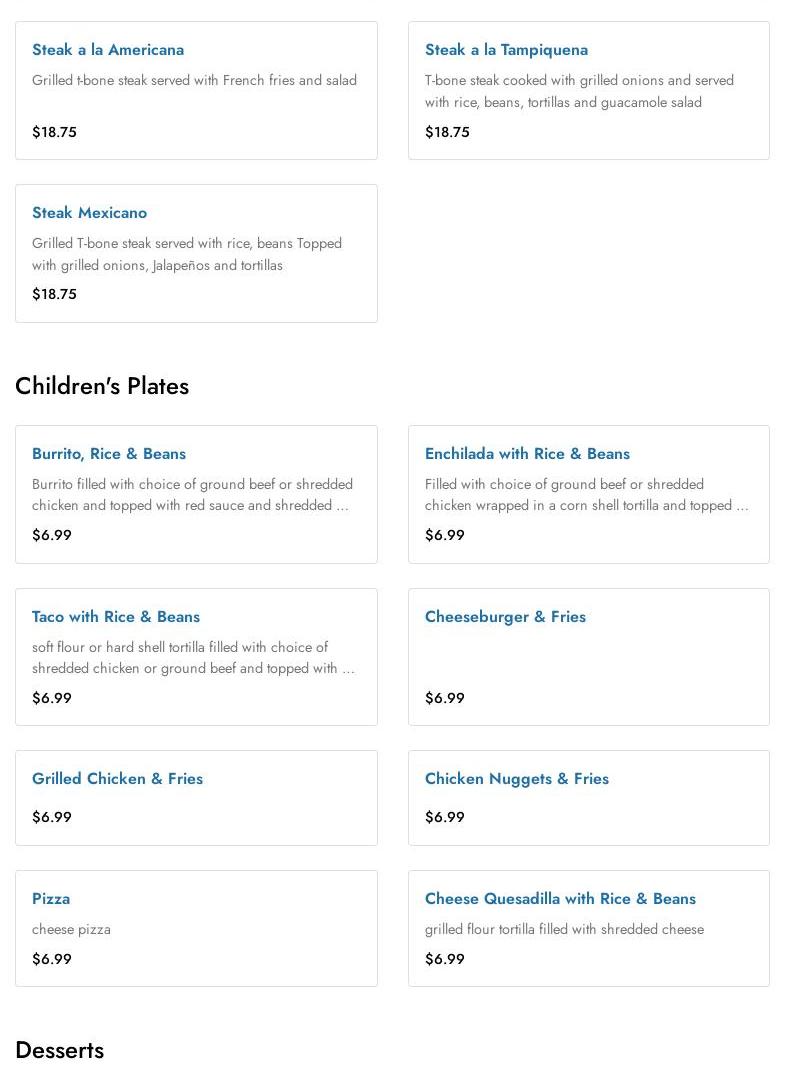Select Steak a la Tampiquena title
Viewport: 785px width, 1082px height.
pos(506,50)
